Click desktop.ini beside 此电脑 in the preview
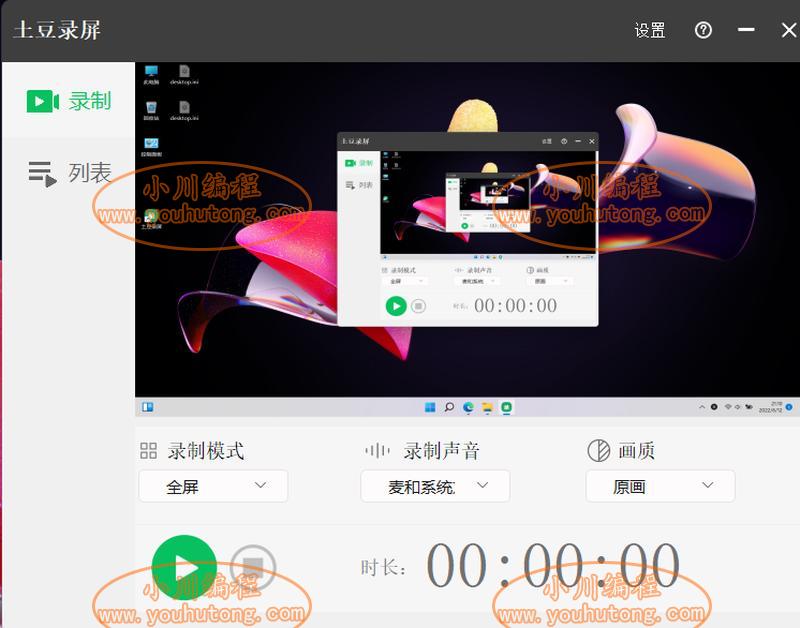The width and height of the screenshot is (800, 628). 184,74
